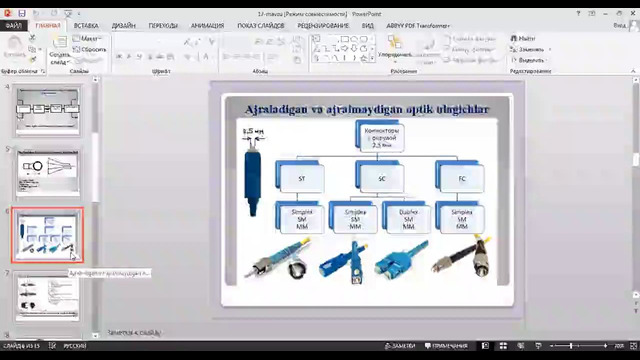
Task: Open the ФАЙЛ file menu
Action: click(x=13, y=25)
